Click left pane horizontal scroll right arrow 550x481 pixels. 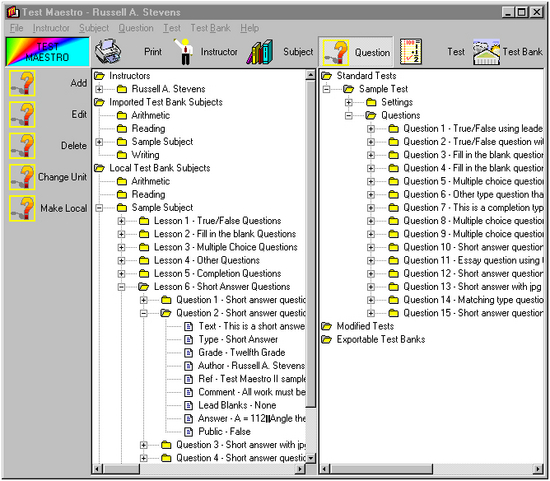(x=300, y=469)
